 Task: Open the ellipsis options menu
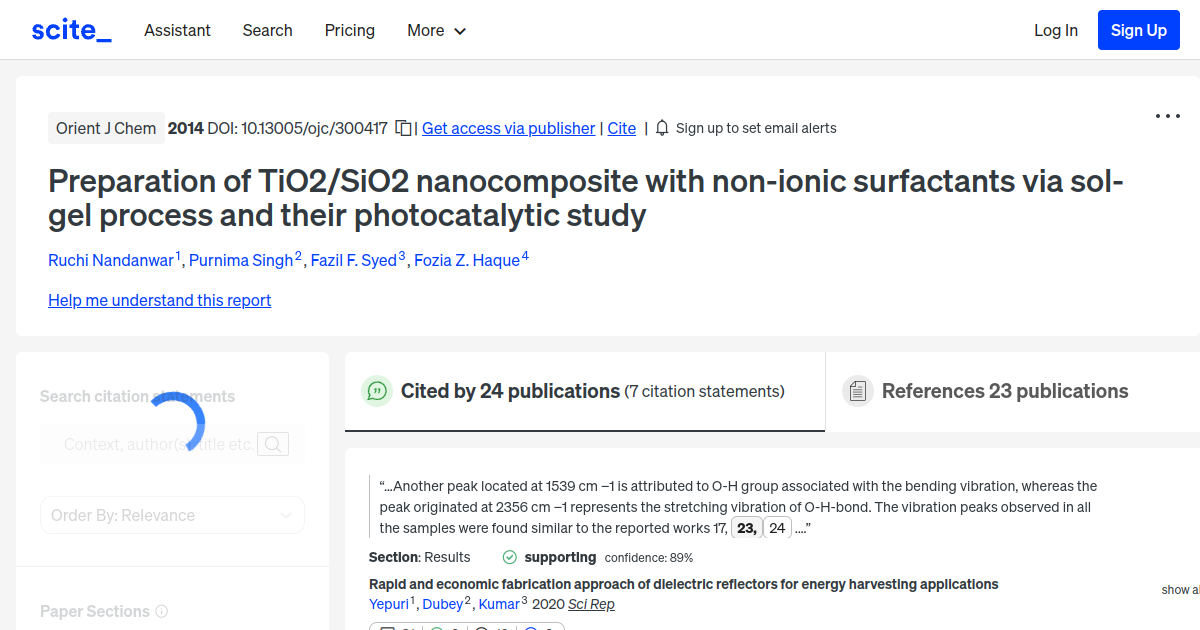[1167, 116]
